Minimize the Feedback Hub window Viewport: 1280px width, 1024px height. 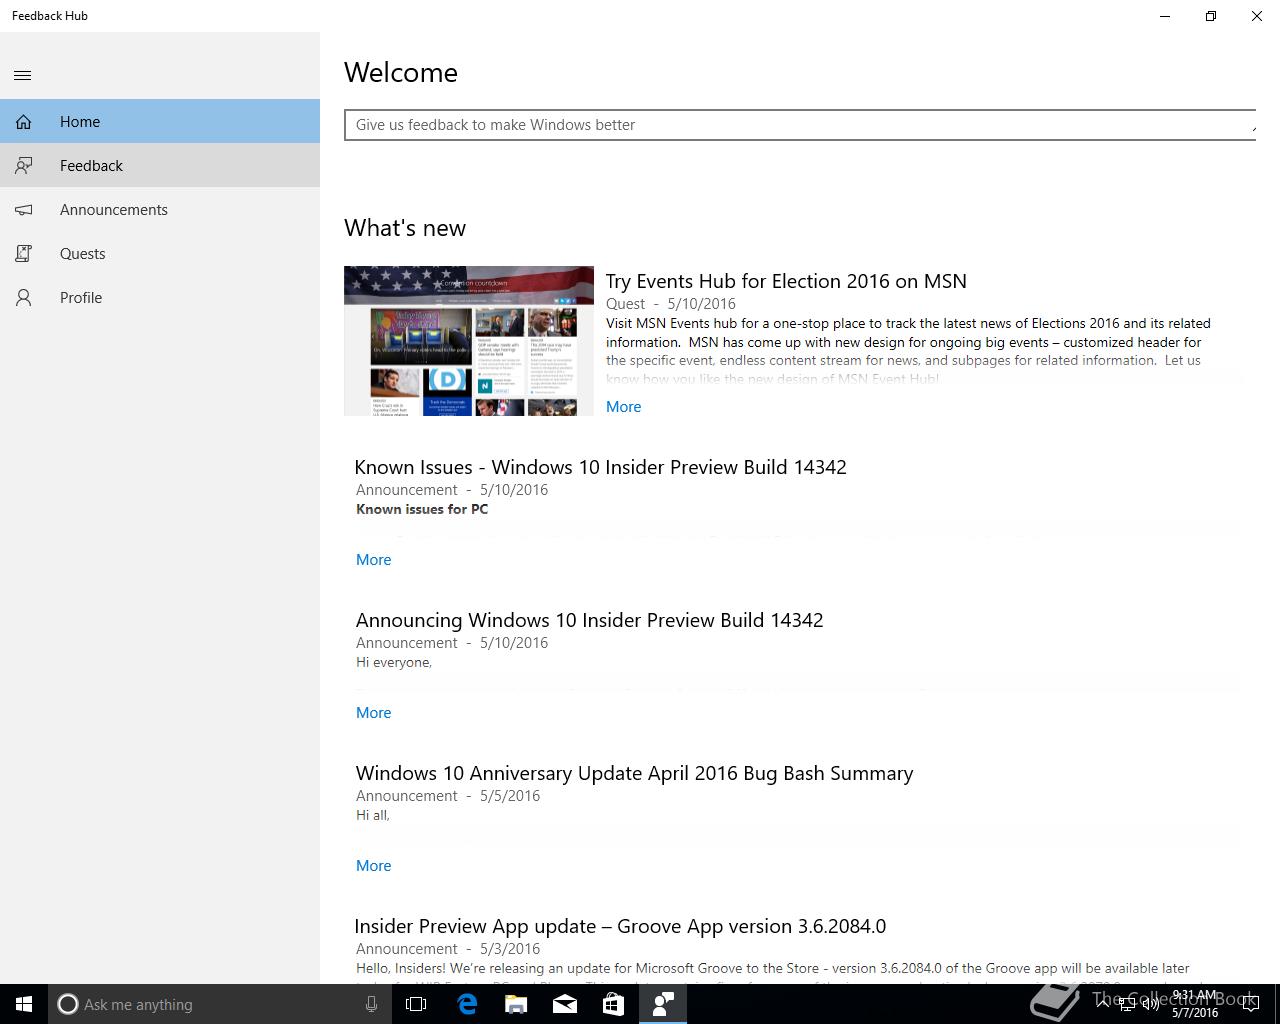click(1165, 16)
